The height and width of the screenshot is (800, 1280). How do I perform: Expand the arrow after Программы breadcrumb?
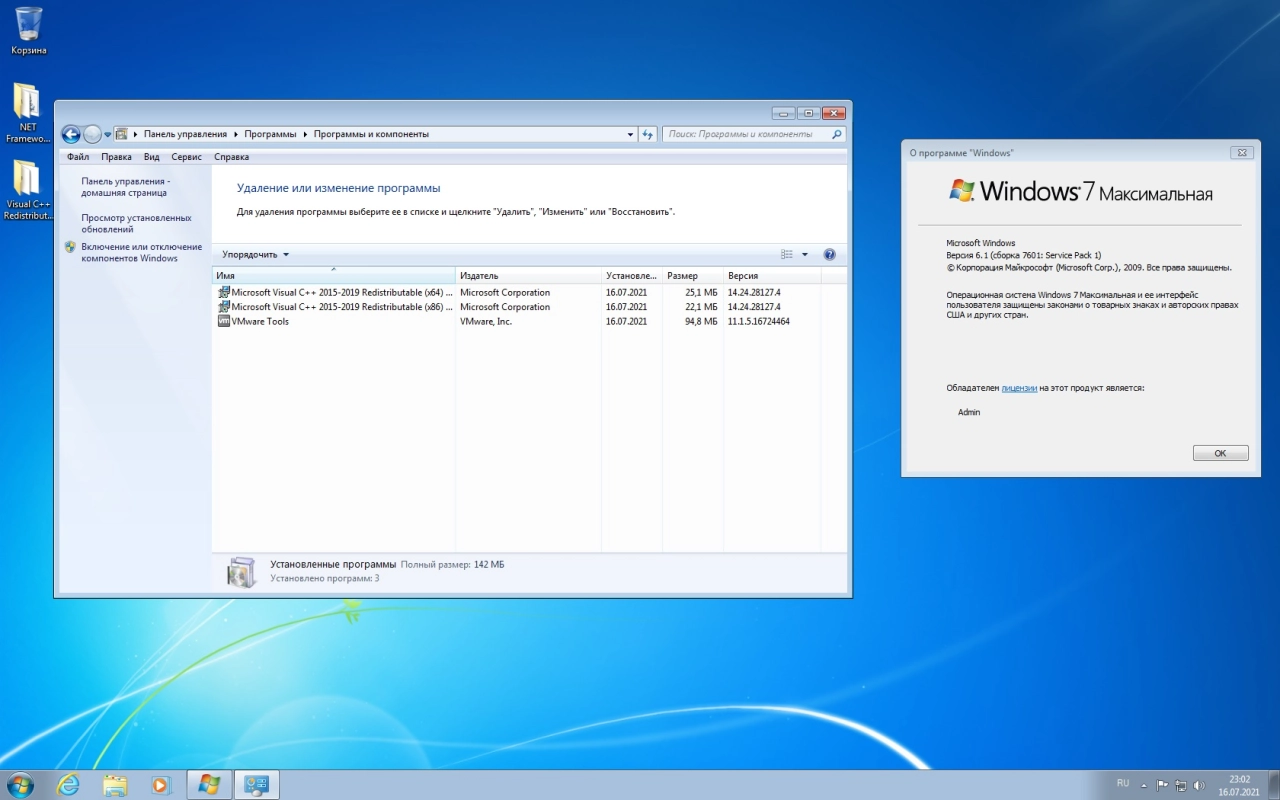click(306, 134)
